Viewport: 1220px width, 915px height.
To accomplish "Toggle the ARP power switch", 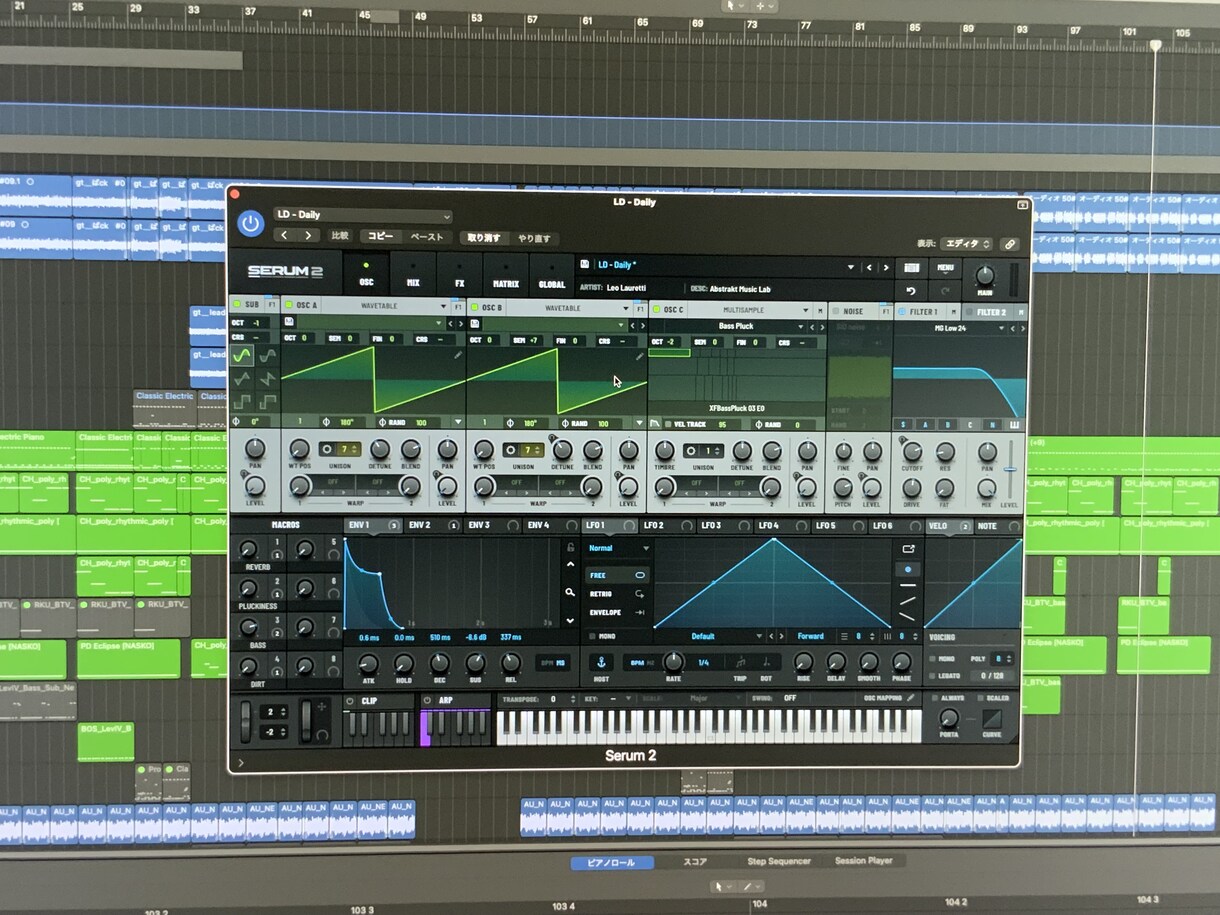I will (427, 701).
